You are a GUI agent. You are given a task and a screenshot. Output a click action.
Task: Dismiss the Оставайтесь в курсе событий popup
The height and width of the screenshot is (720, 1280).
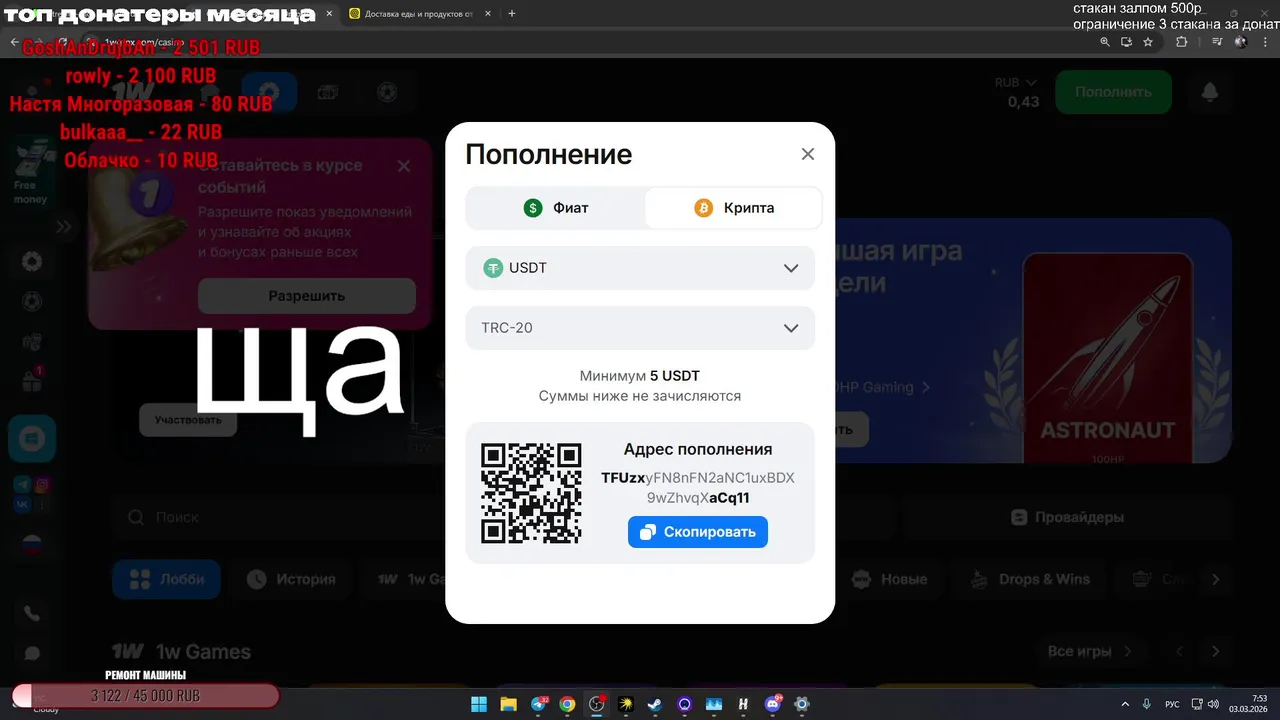[403, 166]
